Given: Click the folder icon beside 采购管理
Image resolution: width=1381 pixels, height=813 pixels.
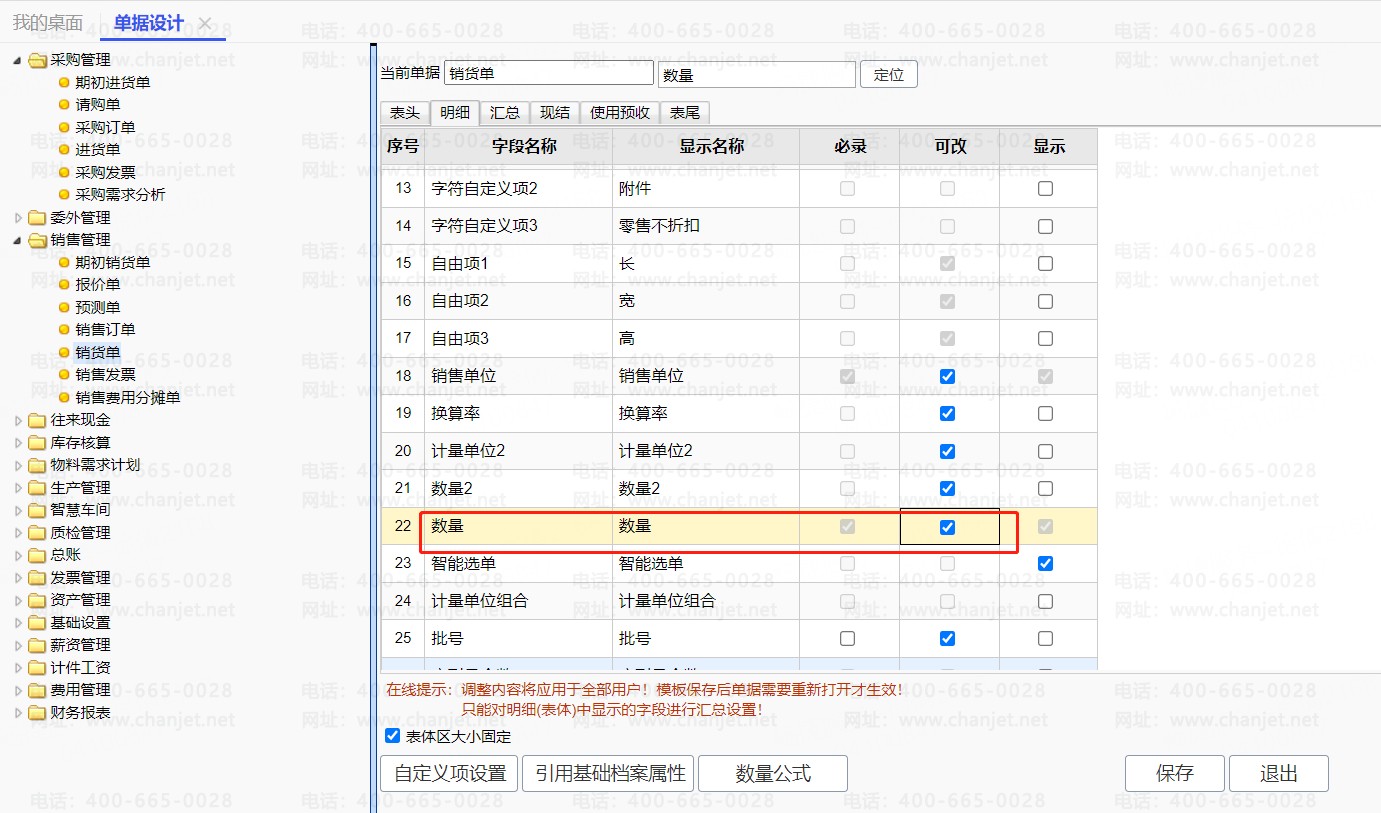Looking at the screenshot, I should pyautogui.click(x=38, y=60).
